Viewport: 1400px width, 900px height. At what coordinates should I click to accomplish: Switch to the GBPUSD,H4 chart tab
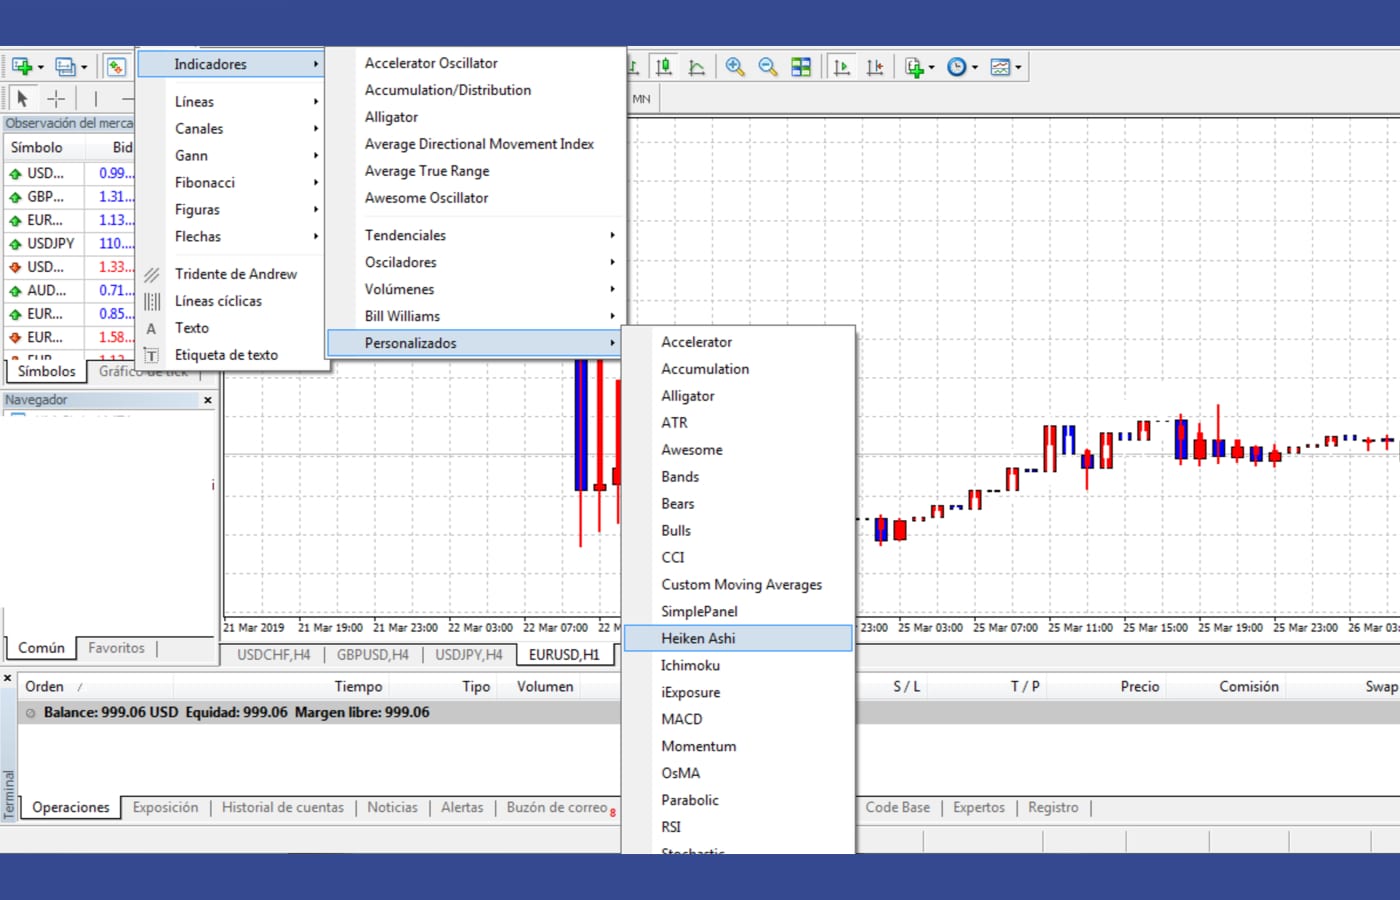click(x=372, y=655)
